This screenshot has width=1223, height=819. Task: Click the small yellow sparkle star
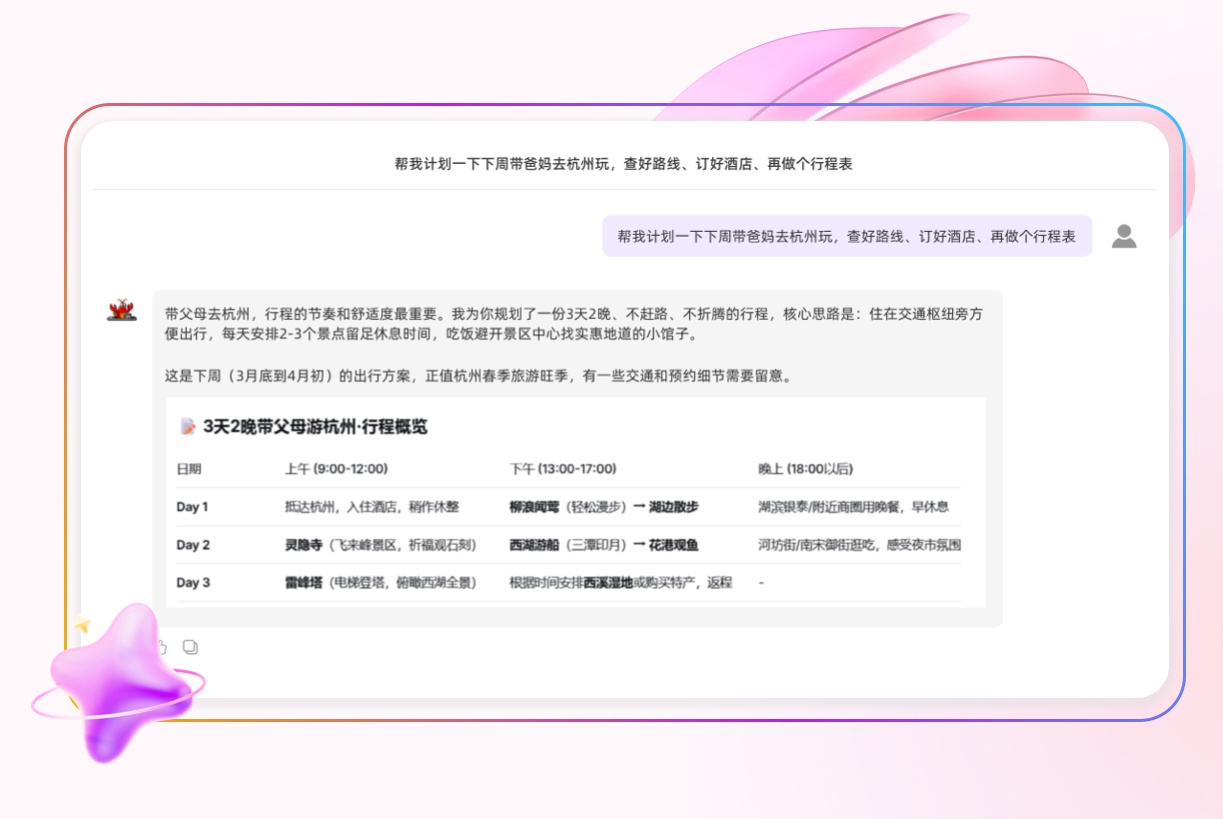point(81,625)
